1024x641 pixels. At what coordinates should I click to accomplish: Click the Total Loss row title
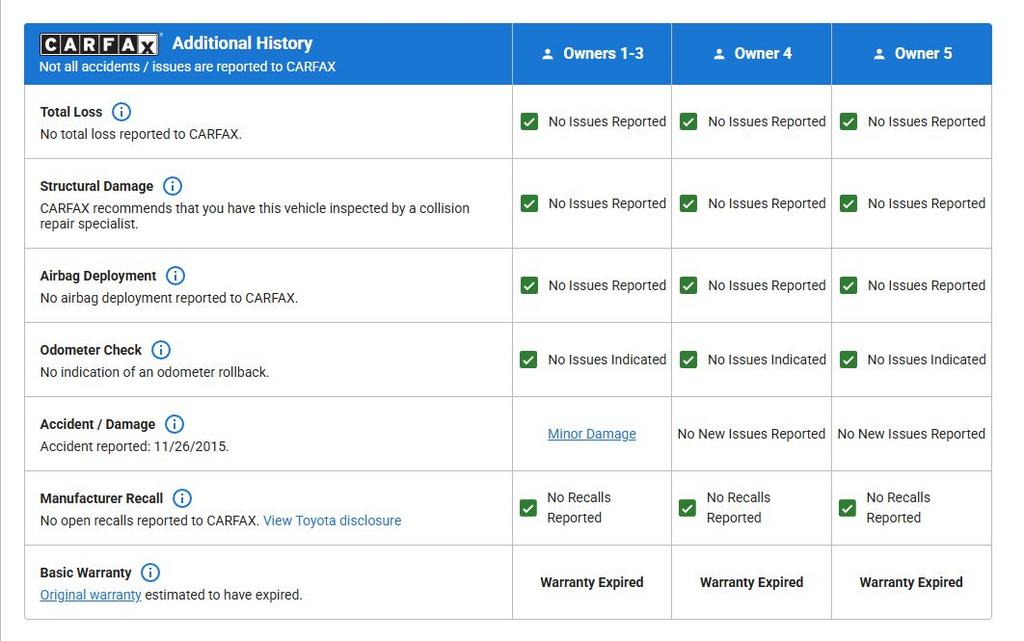pyautogui.click(x=71, y=112)
